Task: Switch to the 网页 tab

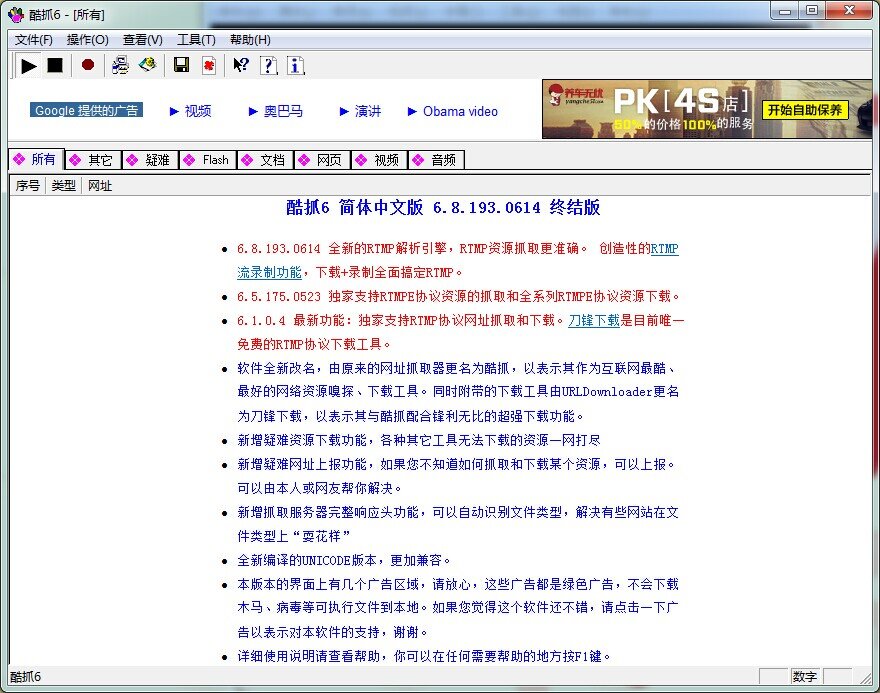Action: tap(323, 160)
